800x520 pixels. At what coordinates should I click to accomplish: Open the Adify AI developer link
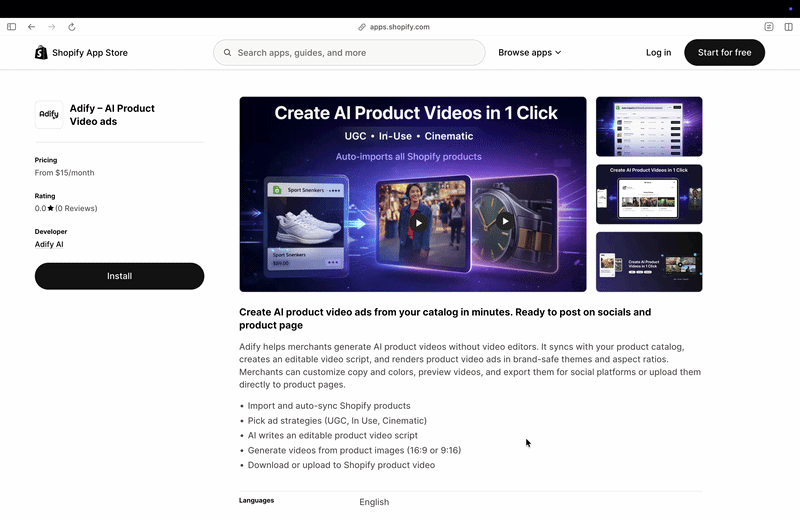(x=49, y=244)
